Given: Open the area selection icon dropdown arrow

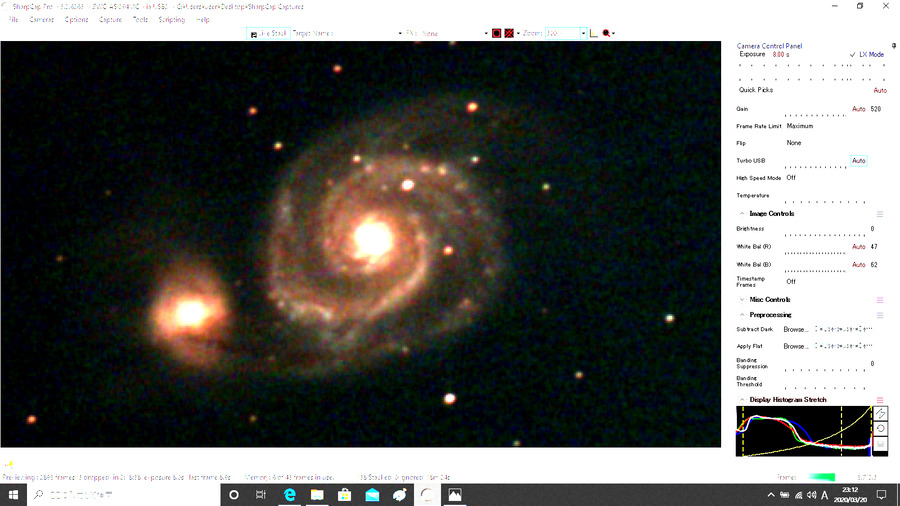Looking at the screenshot, I should click(518, 33).
